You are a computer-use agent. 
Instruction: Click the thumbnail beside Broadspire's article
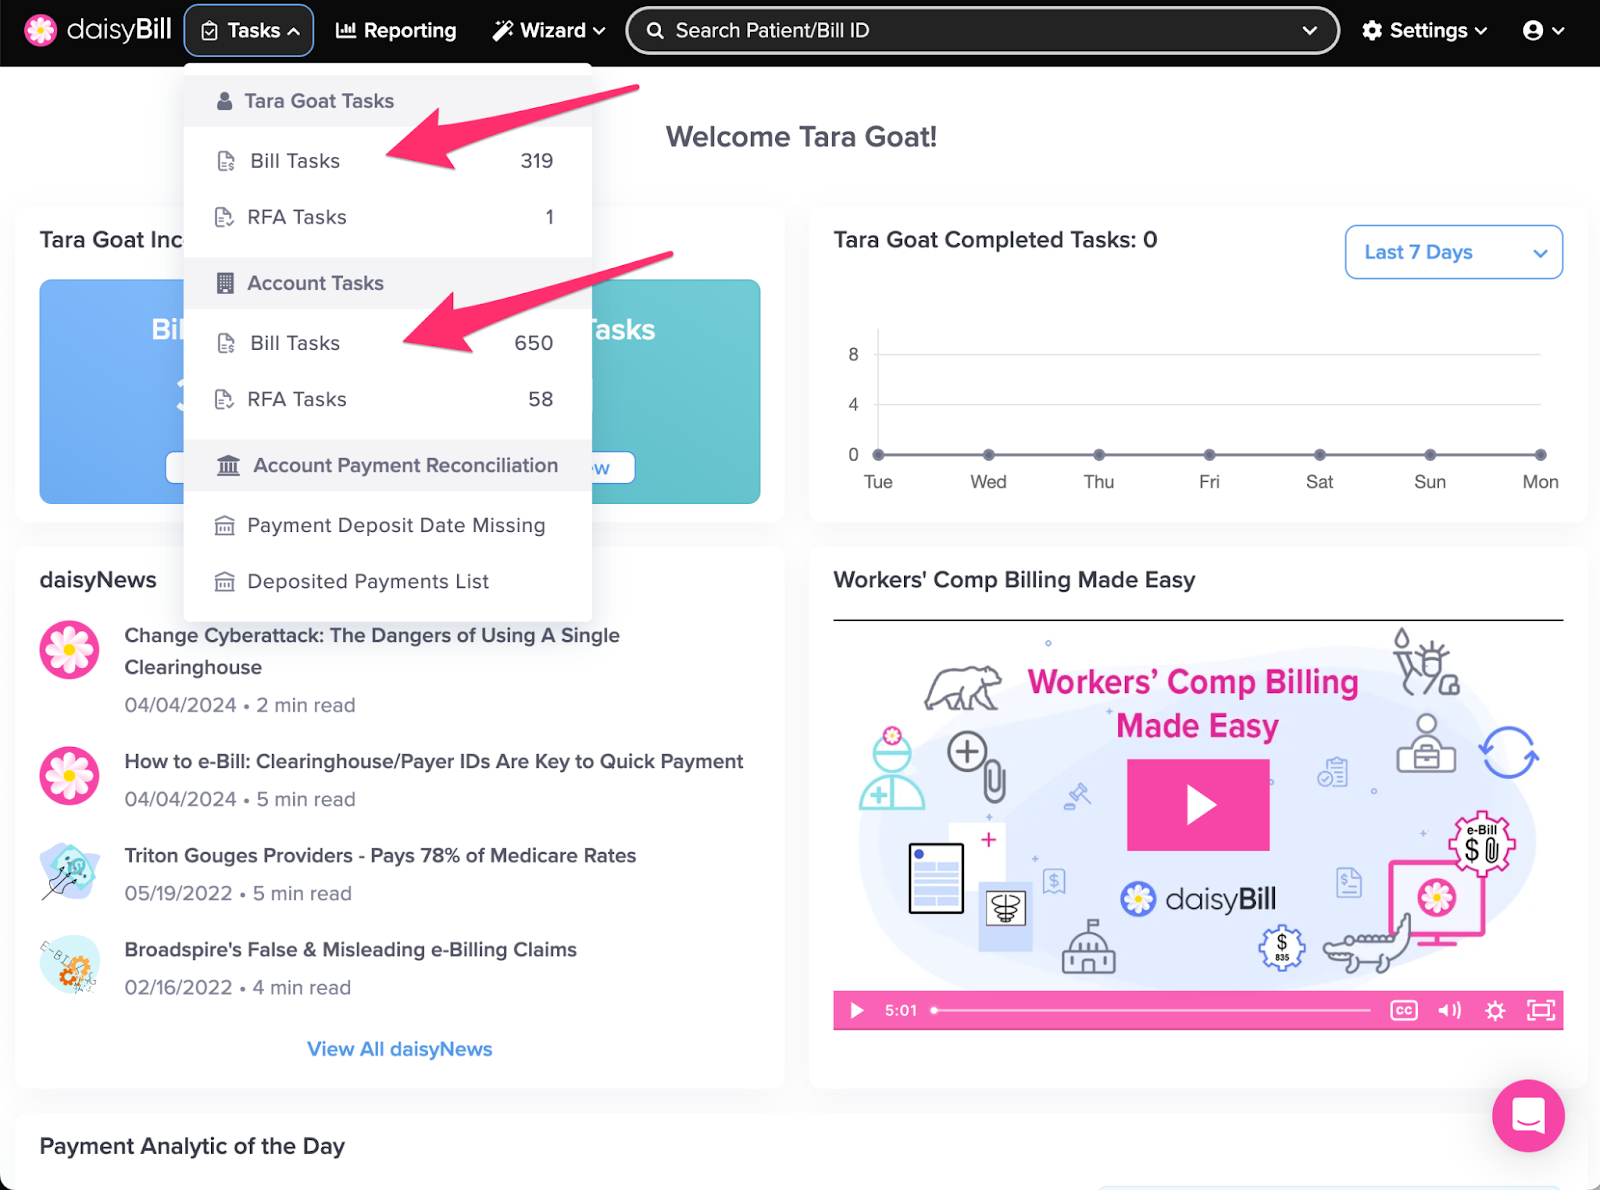click(x=69, y=964)
